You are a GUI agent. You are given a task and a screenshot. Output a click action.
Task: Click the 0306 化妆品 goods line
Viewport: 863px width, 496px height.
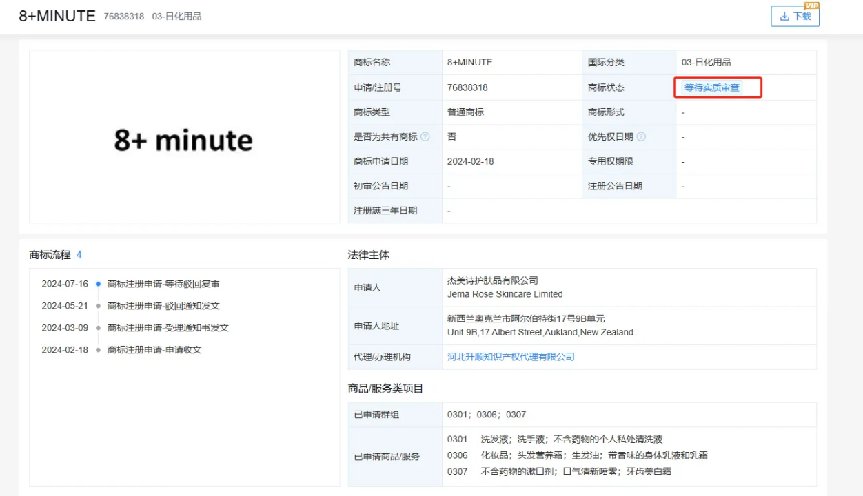tap(577, 455)
